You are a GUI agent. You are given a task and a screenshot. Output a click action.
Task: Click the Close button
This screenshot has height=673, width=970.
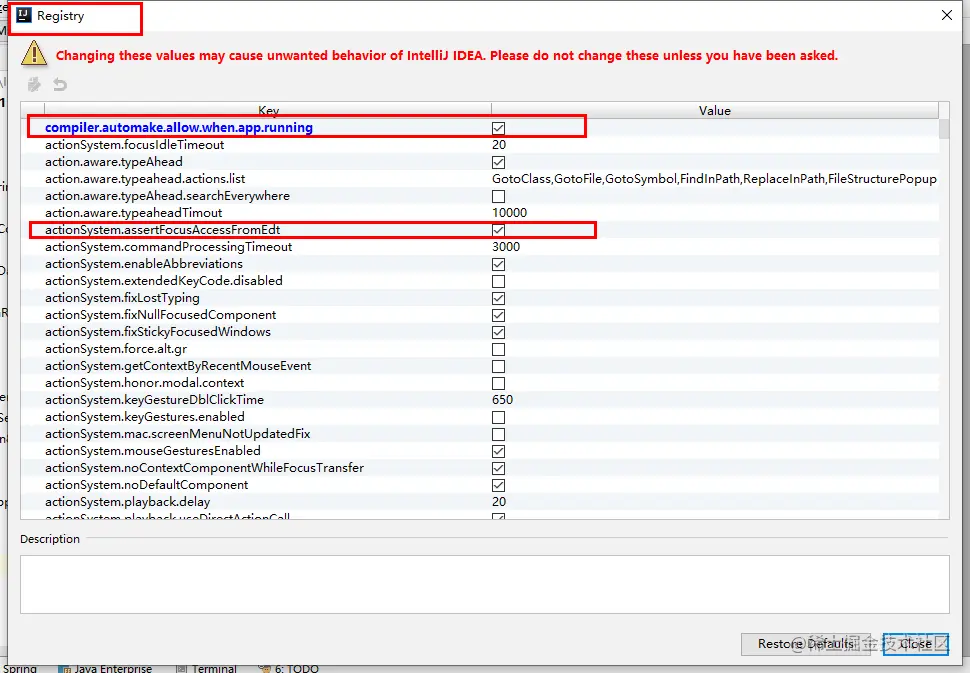pyautogui.click(x=916, y=644)
